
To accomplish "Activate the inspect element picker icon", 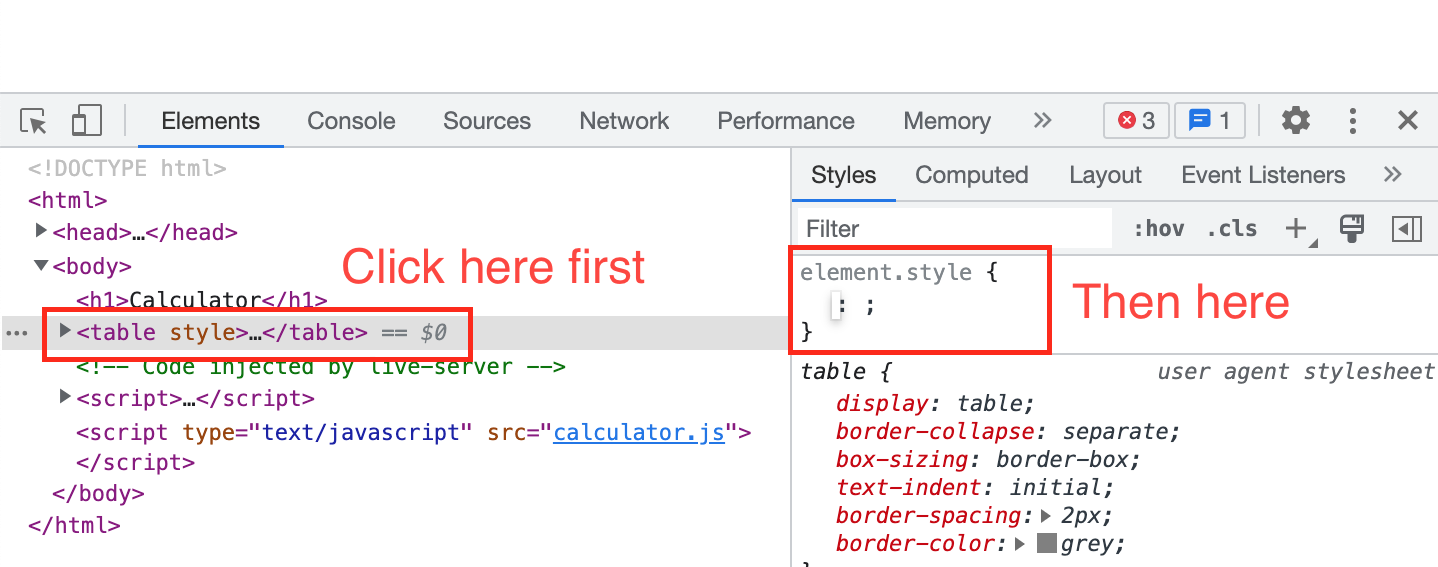I will (x=34, y=122).
